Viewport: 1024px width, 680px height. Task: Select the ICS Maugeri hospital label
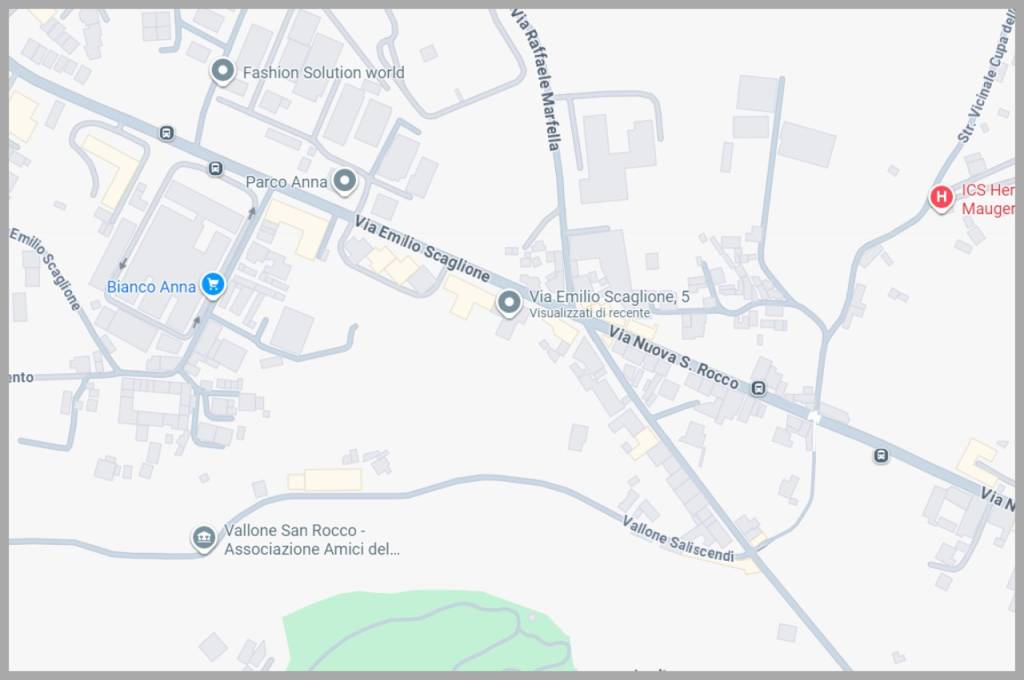[988, 199]
